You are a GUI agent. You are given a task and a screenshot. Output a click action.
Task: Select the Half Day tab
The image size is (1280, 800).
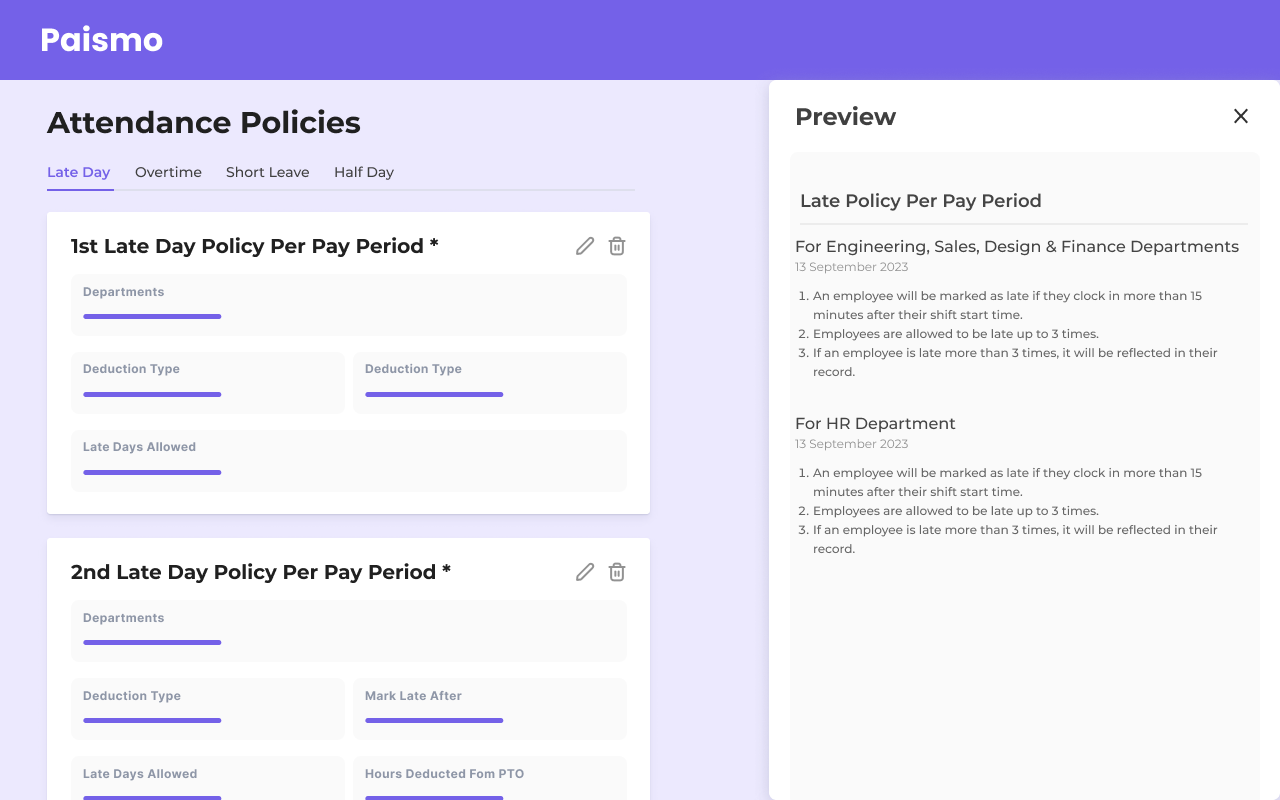[x=364, y=172]
